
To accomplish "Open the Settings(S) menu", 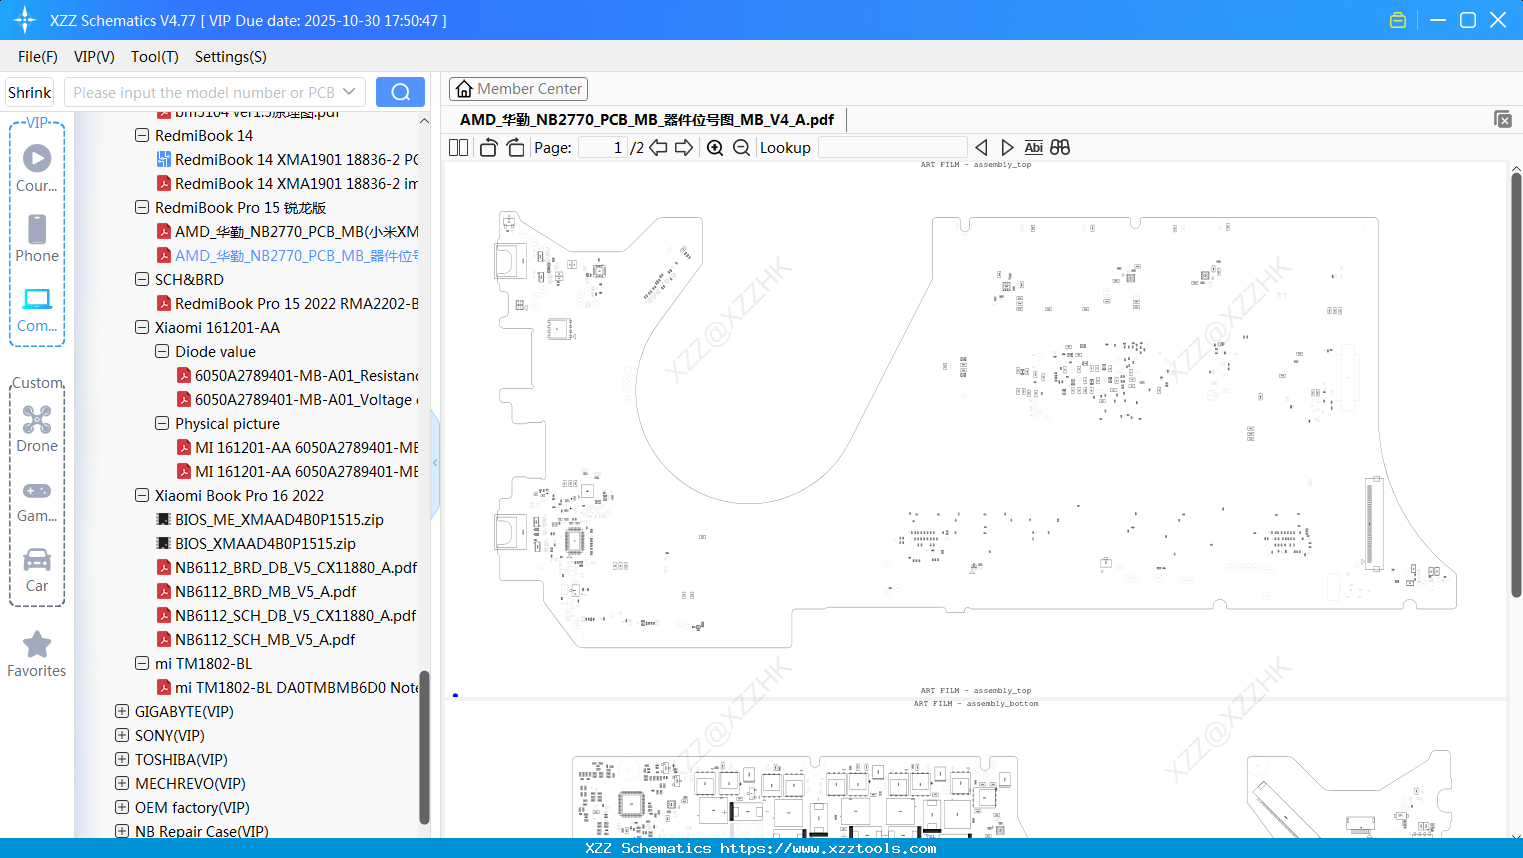I will click(231, 57).
